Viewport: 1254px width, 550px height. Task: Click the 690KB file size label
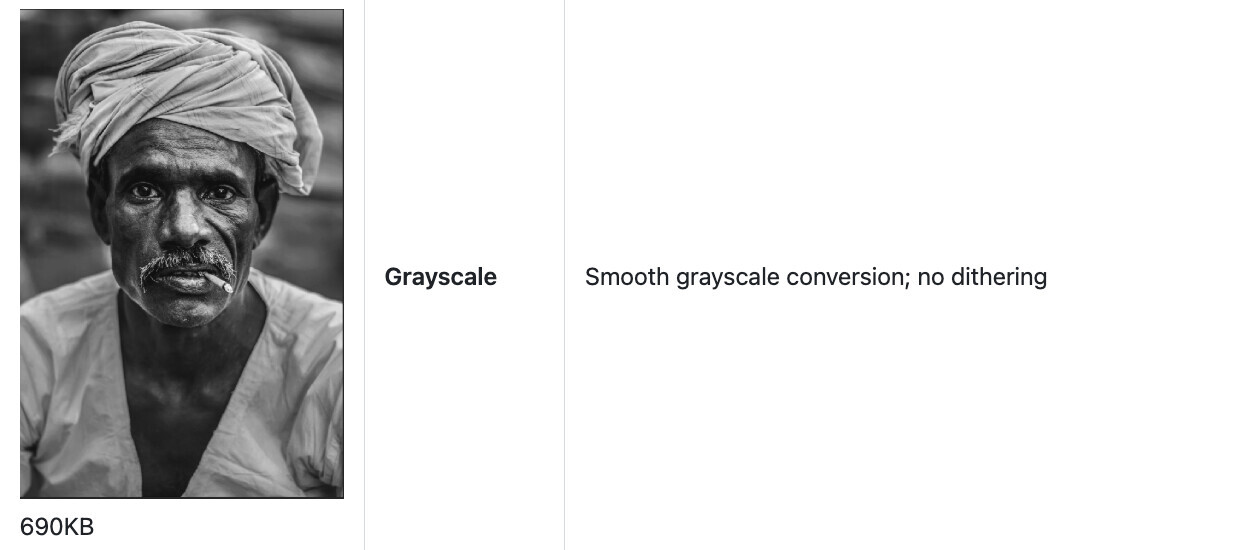coord(57,527)
